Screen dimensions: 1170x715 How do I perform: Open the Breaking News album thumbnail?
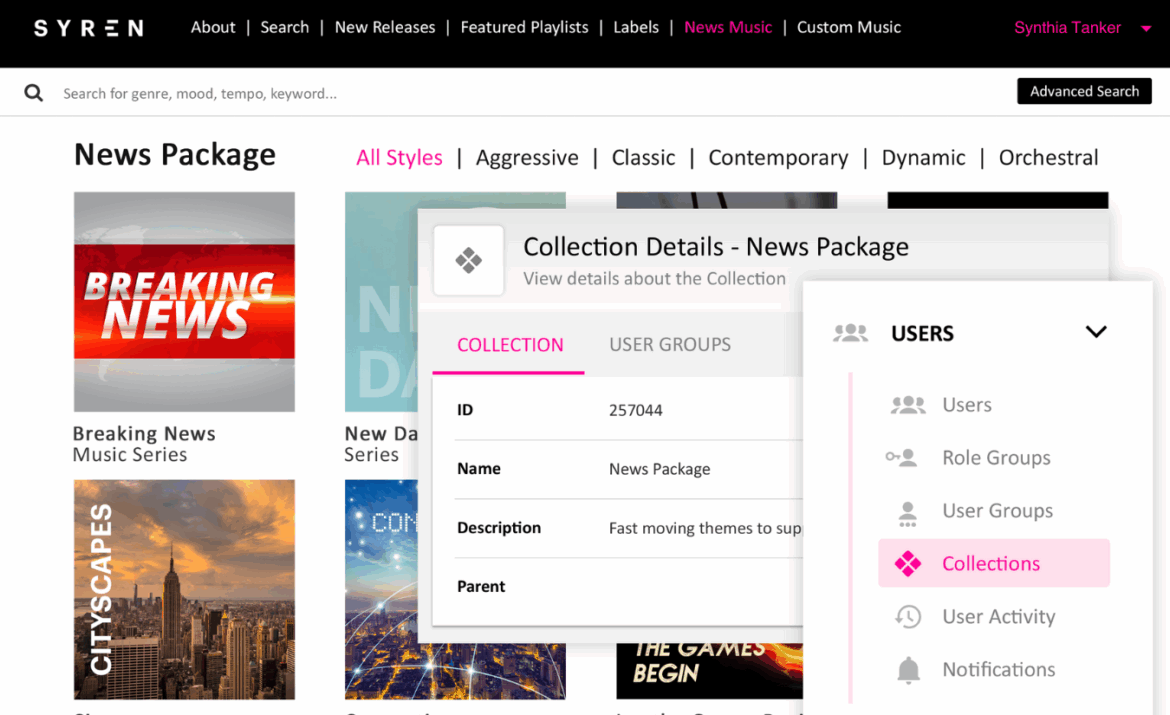184,302
